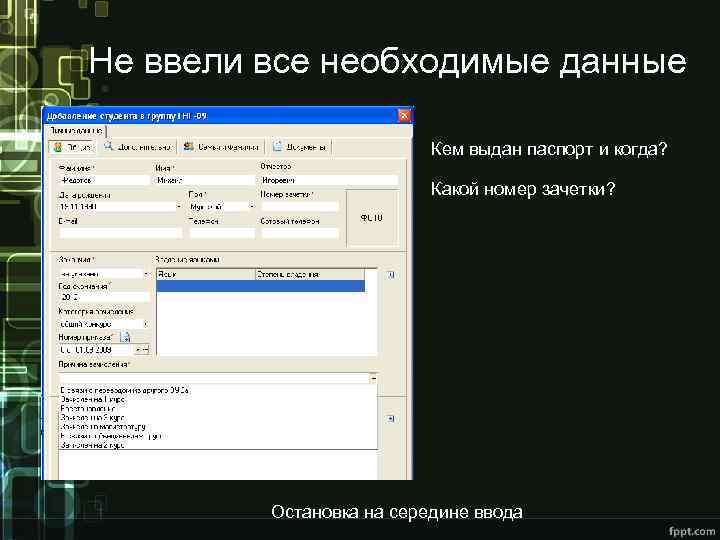Click the empty Номер зачетки field
Screen dimensions: 720x540
[x=300, y=207]
